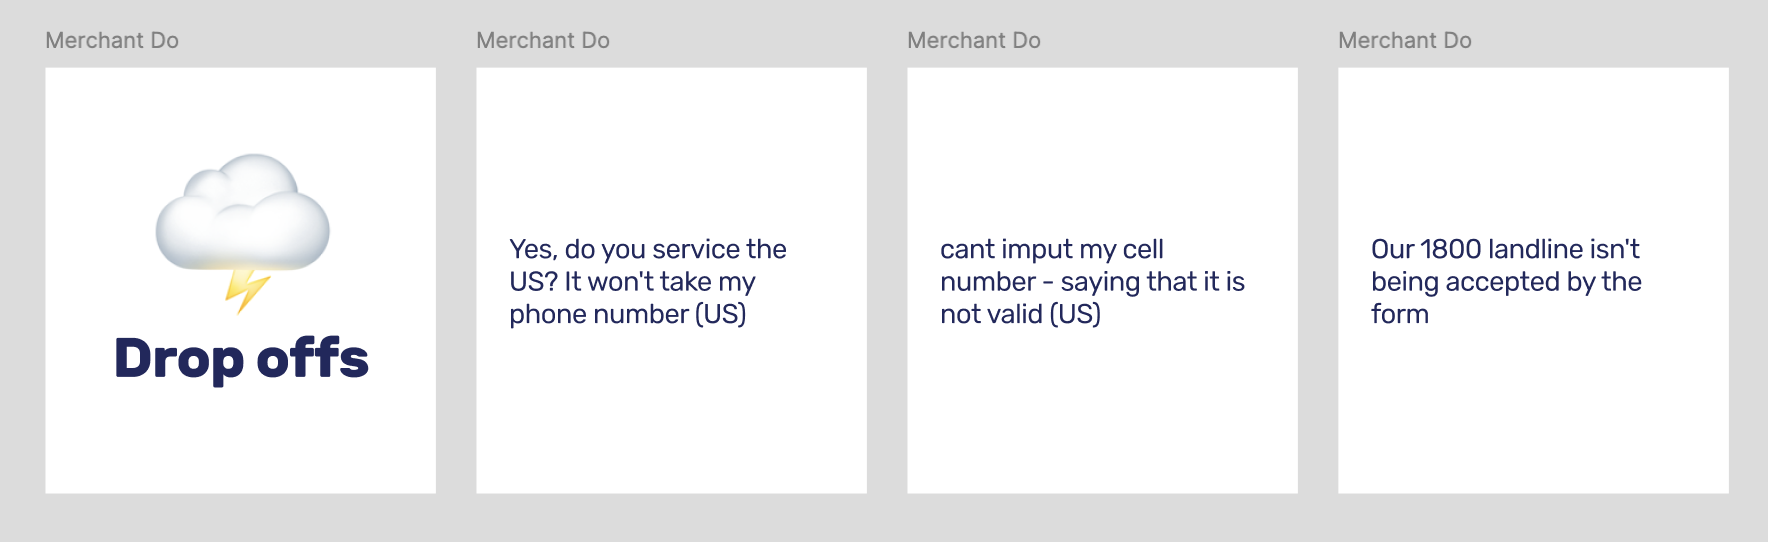Select the Merchant Do label above Drop offs card
Image resolution: width=1768 pixels, height=542 pixels.
click(x=112, y=41)
